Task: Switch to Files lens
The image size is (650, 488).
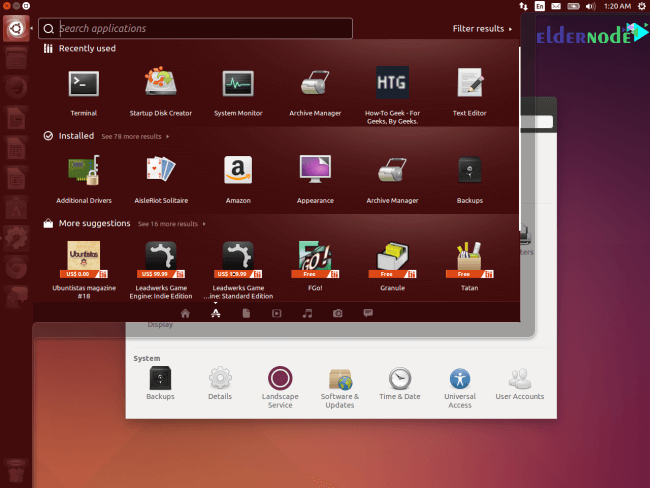Action: tap(246, 313)
